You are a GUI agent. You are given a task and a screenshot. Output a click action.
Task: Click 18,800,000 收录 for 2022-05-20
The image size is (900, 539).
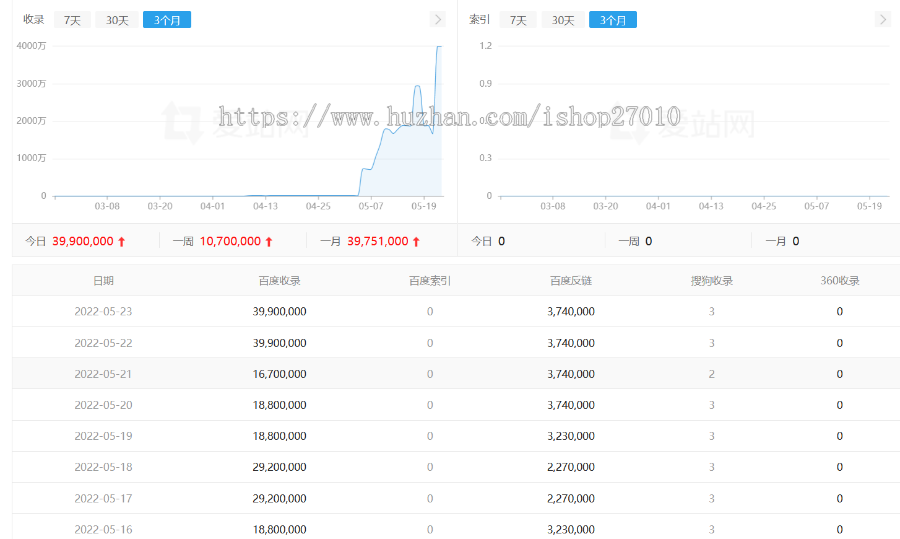(x=280, y=405)
